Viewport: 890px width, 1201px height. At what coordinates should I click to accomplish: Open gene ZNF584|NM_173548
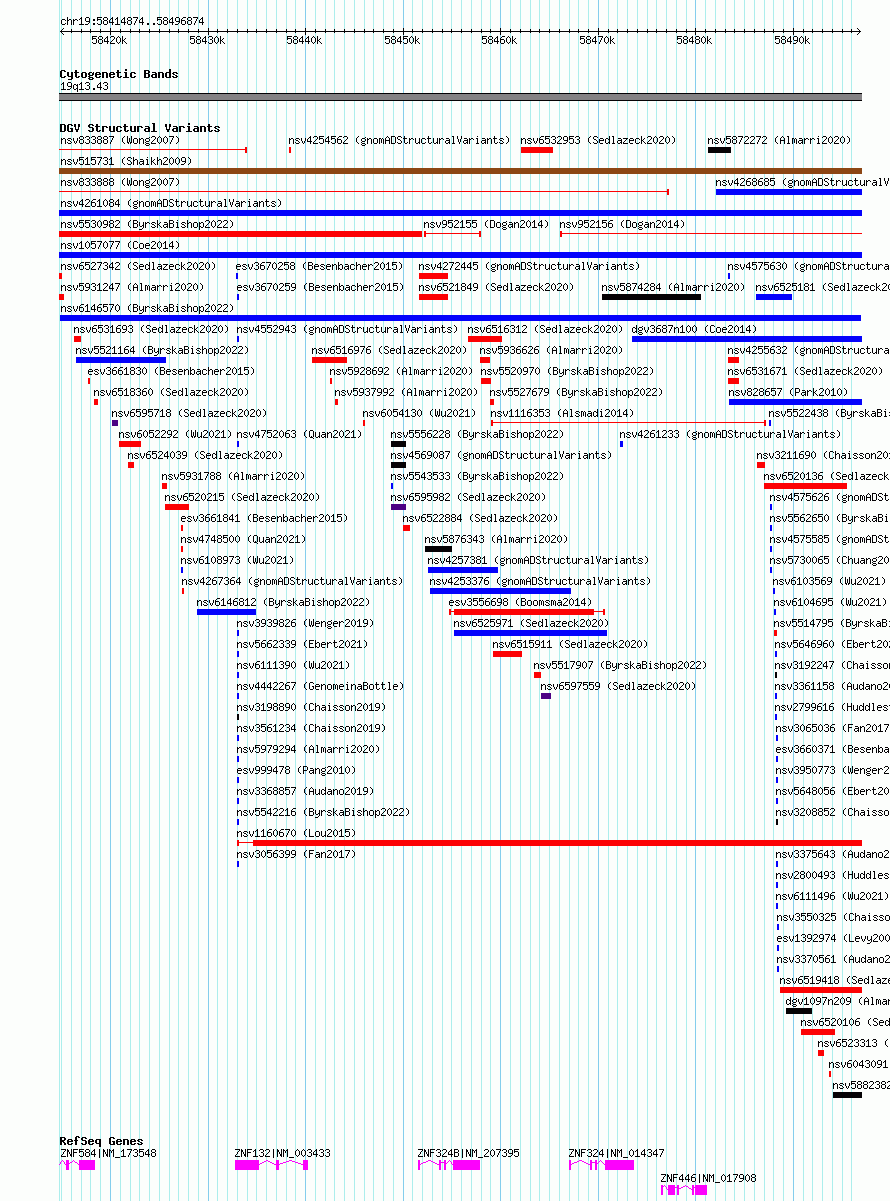pyautogui.click(x=108, y=1153)
